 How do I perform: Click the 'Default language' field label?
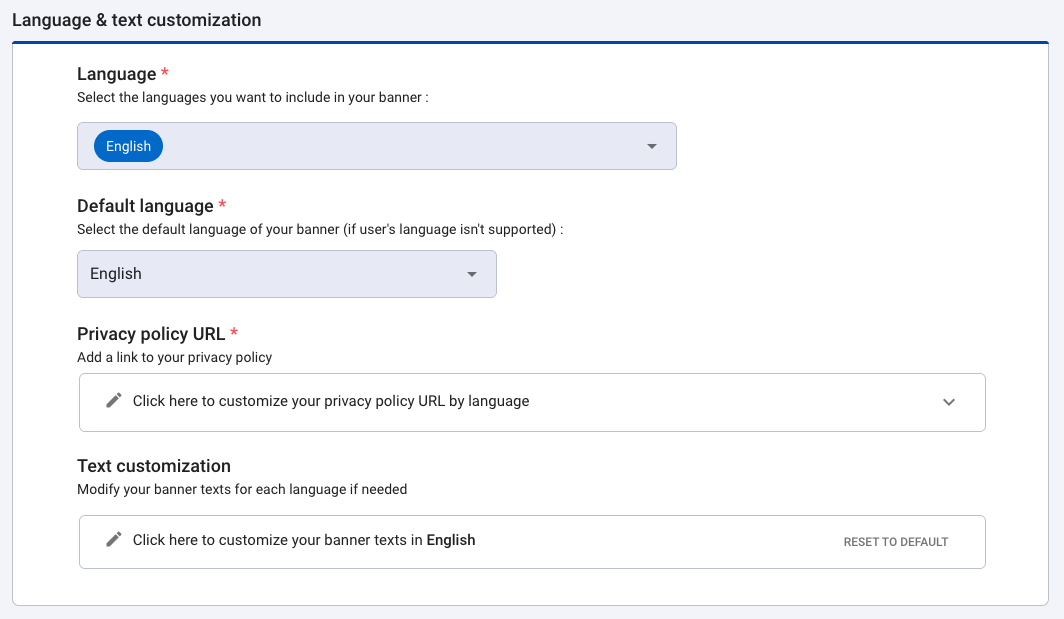click(145, 206)
